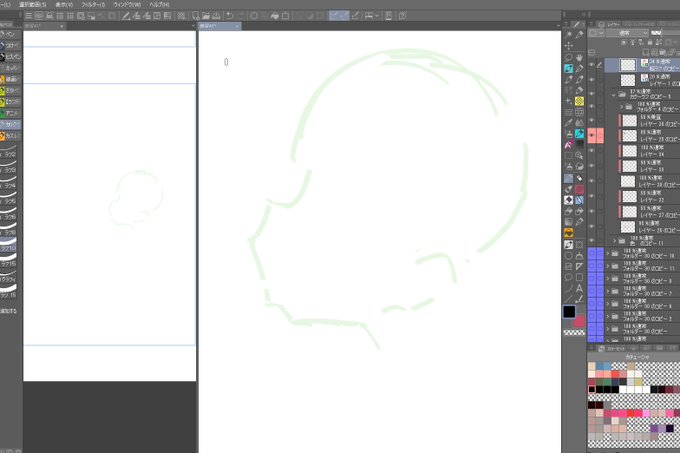Select the ペン sub tool group
The width and height of the screenshot is (680, 453).
coord(9,34)
